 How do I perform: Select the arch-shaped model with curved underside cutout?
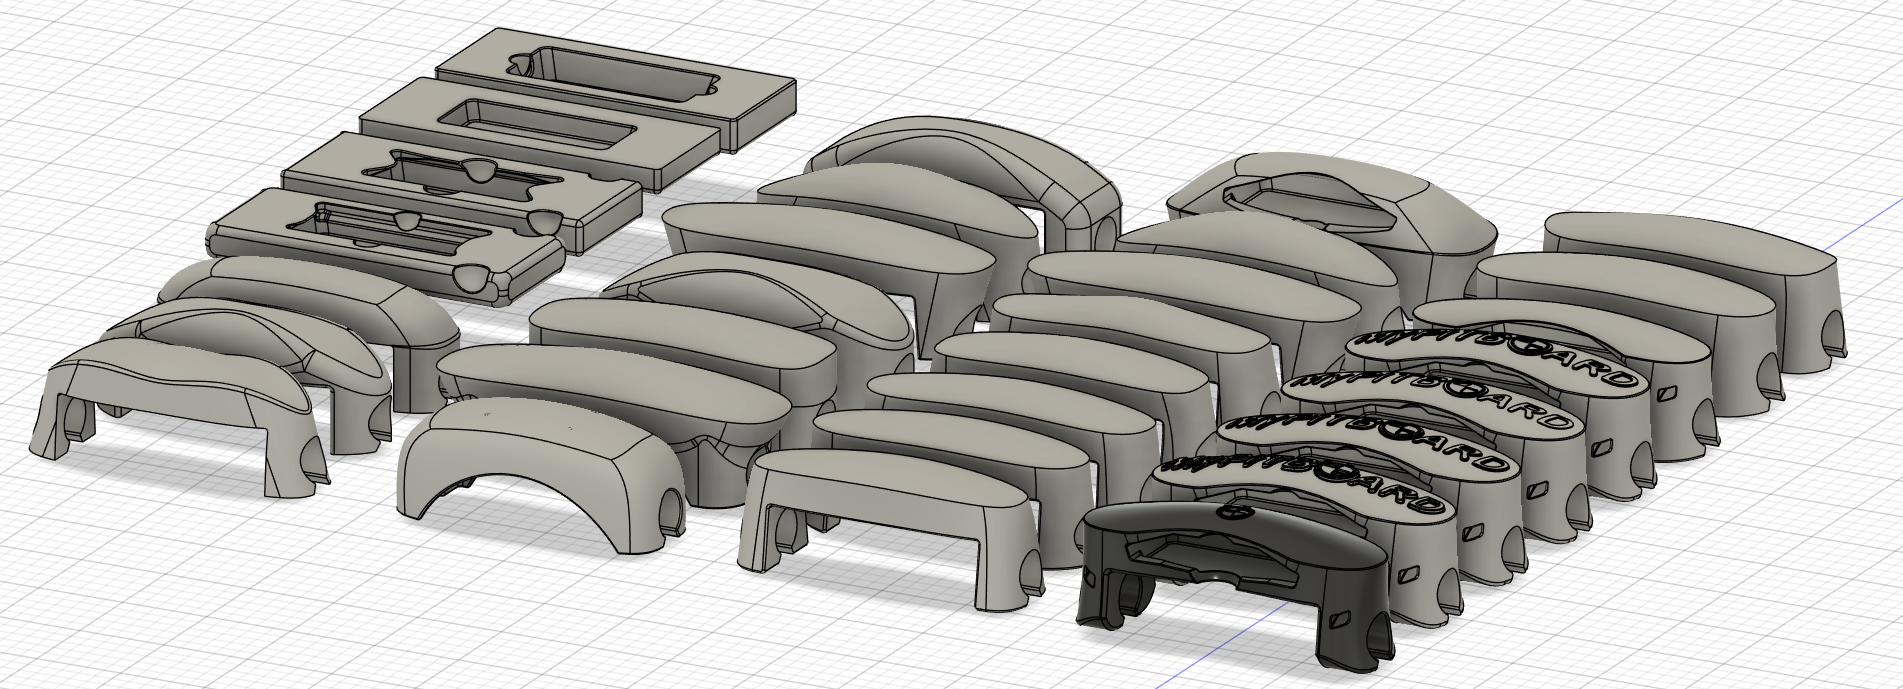[541, 476]
